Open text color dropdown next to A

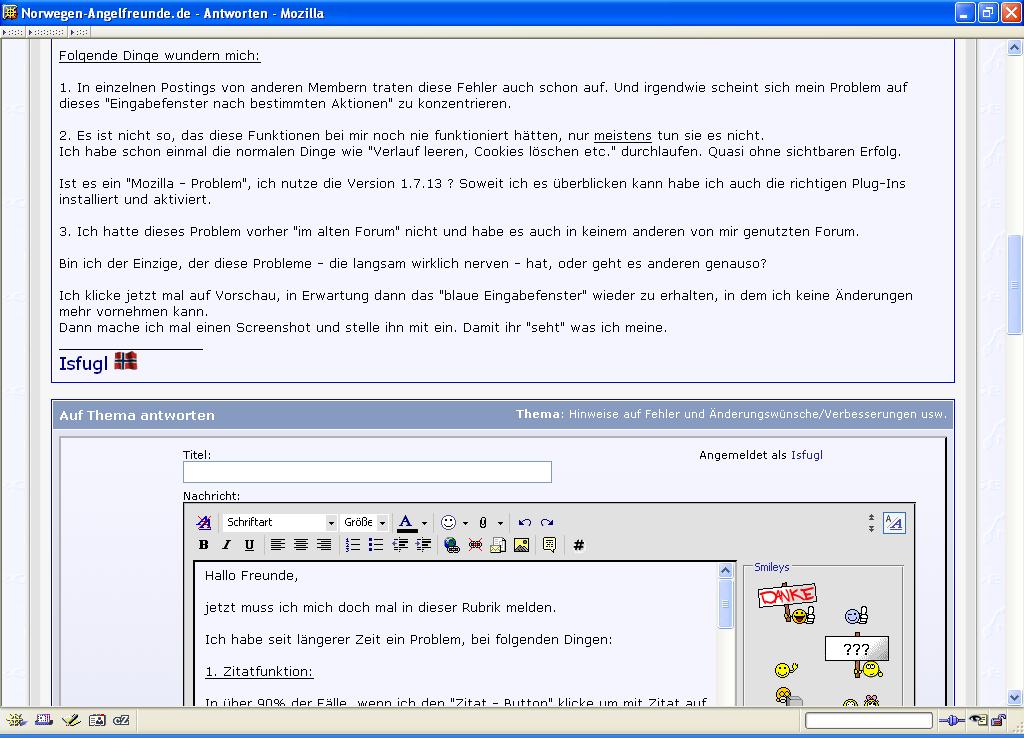(x=424, y=523)
